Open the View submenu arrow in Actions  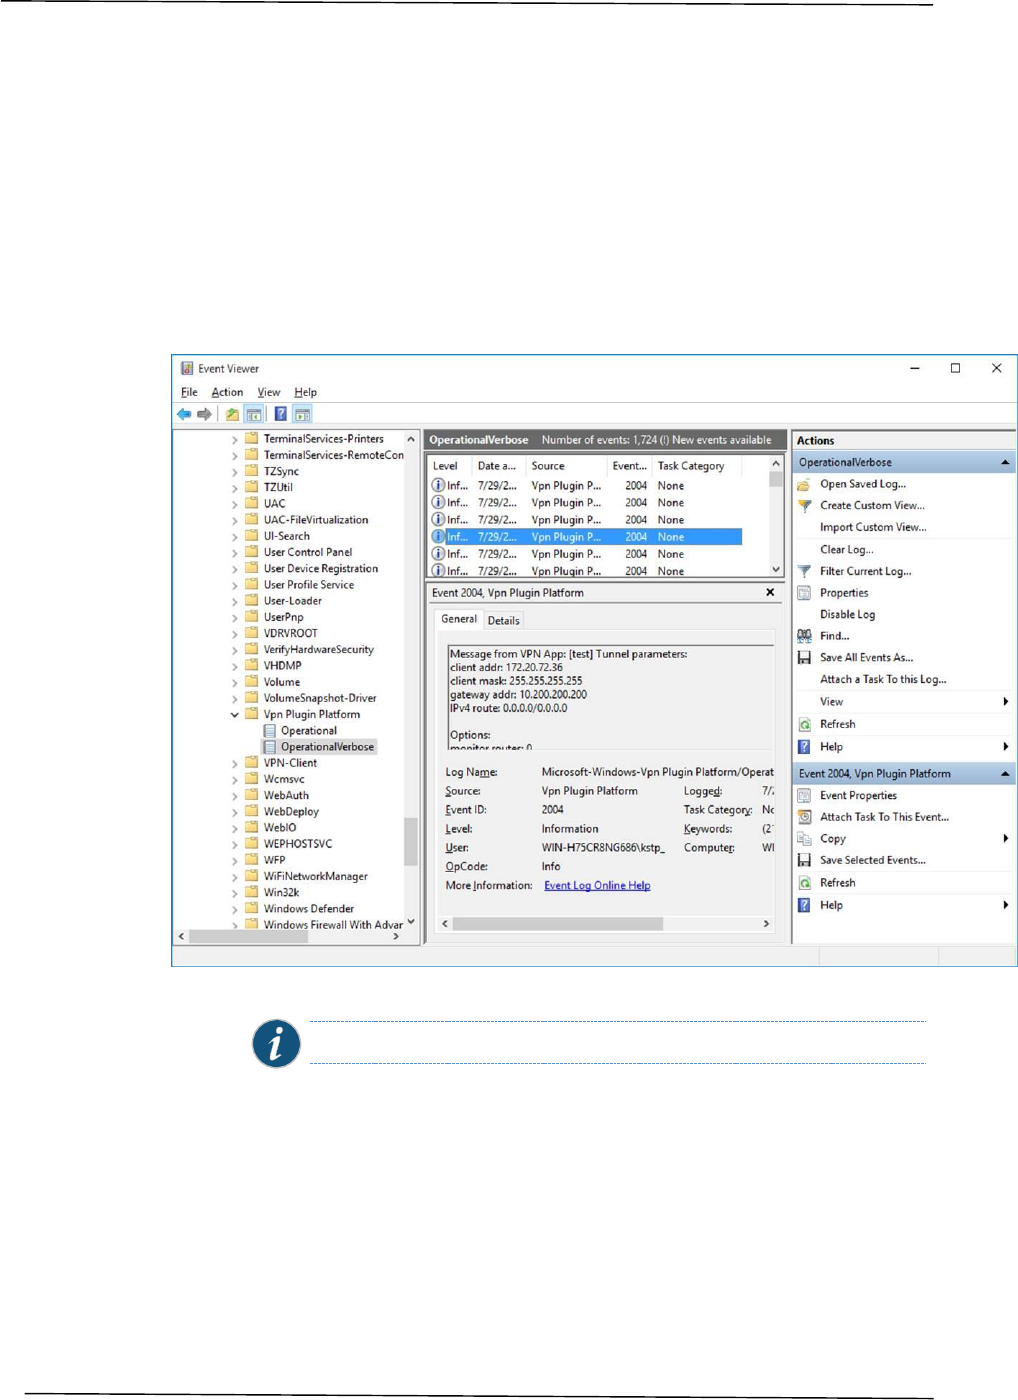pyautogui.click(x=1005, y=702)
